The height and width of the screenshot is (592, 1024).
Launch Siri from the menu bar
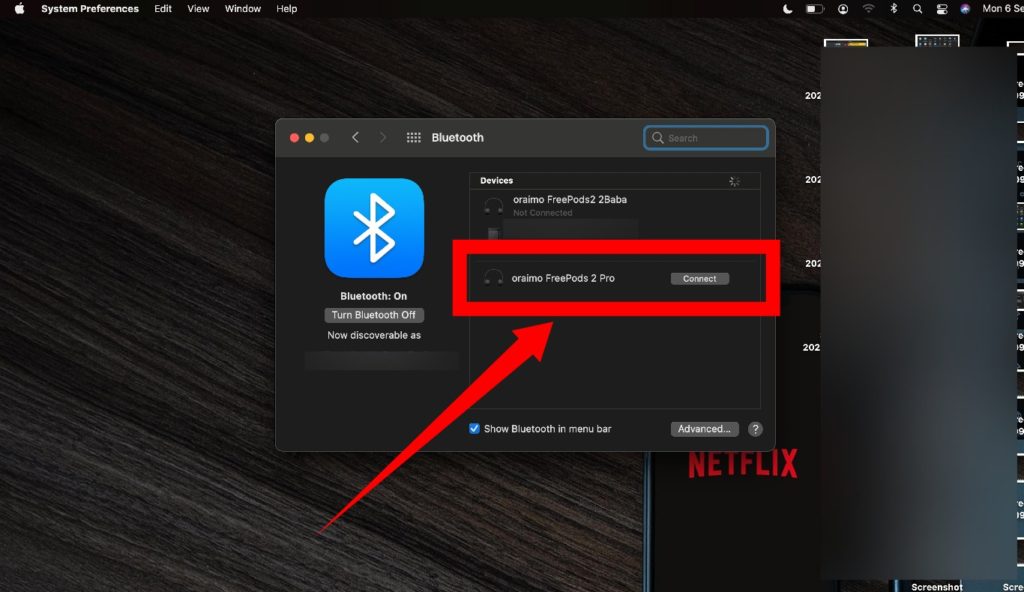pyautogui.click(x=965, y=8)
